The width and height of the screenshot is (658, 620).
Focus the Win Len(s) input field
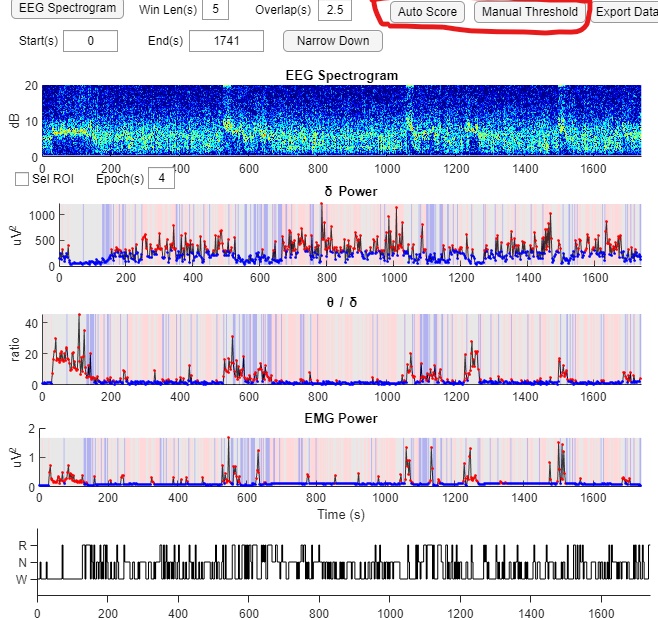click(x=214, y=10)
